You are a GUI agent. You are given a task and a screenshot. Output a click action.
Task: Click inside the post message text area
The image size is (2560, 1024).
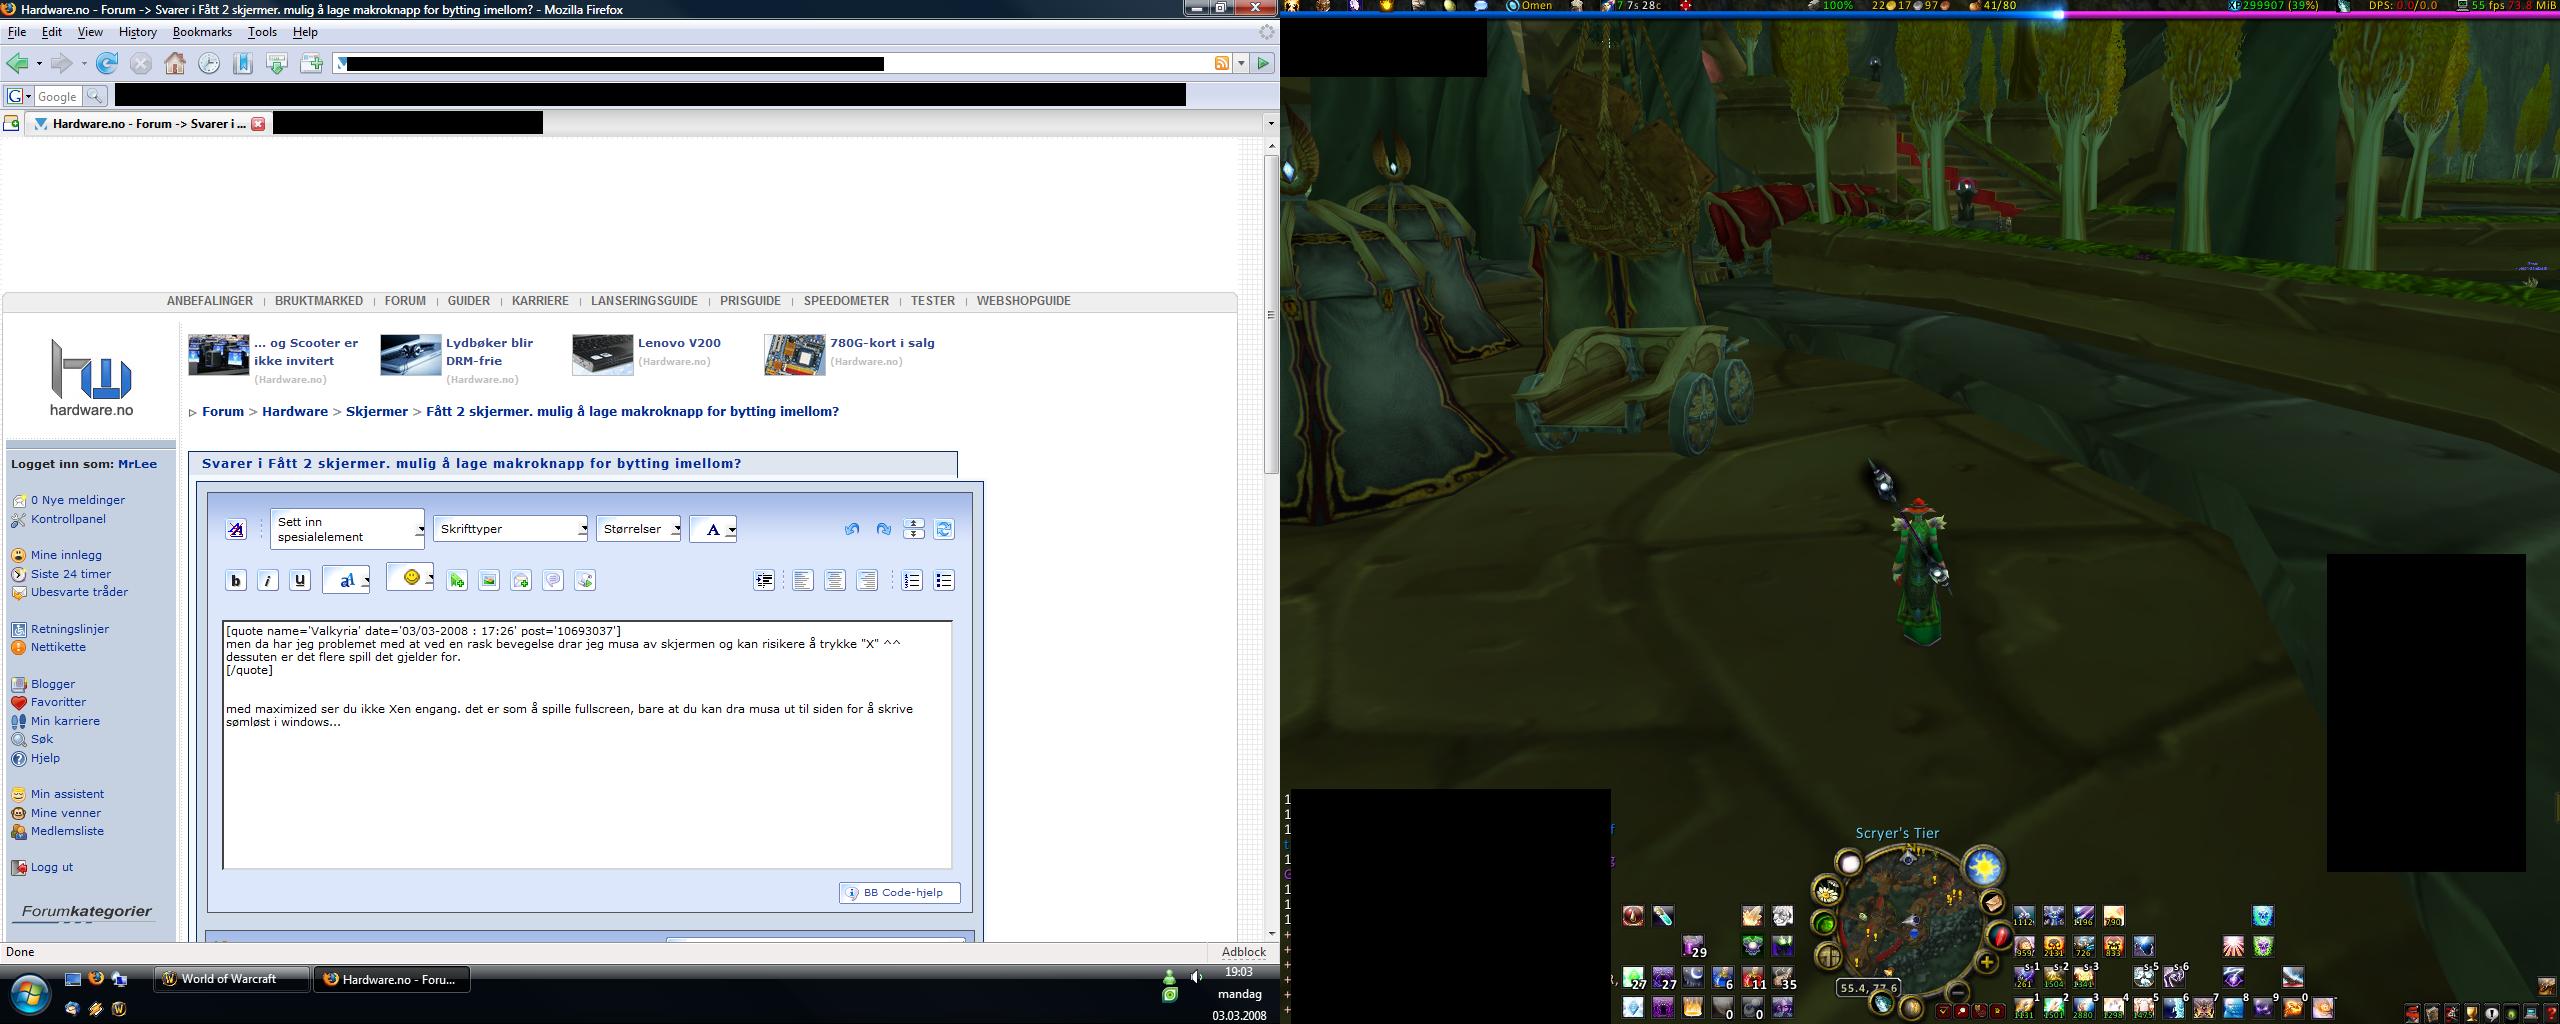pos(587,744)
